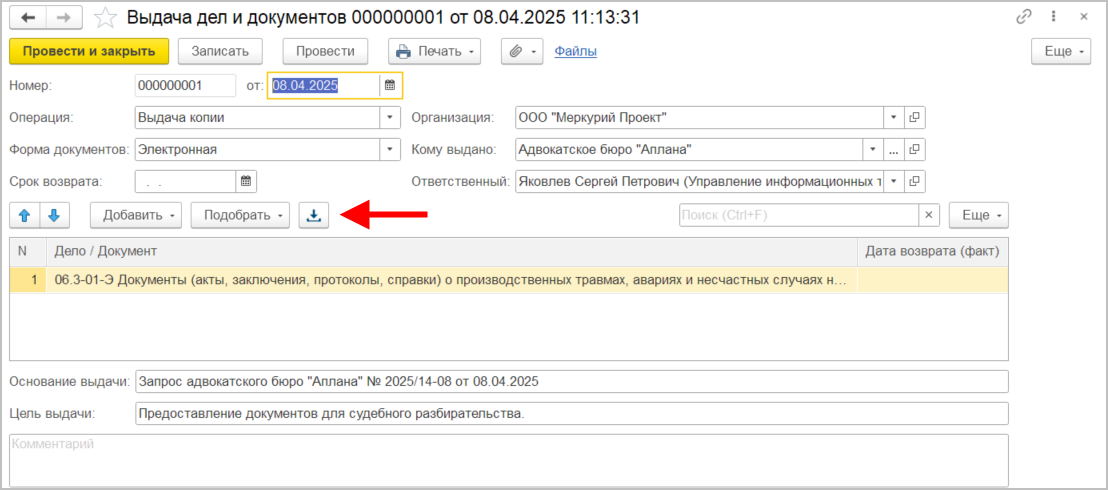Click Ответственный field Яковлев Сергей Петрович
The height and width of the screenshot is (490, 1108).
[x=700, y=181]
